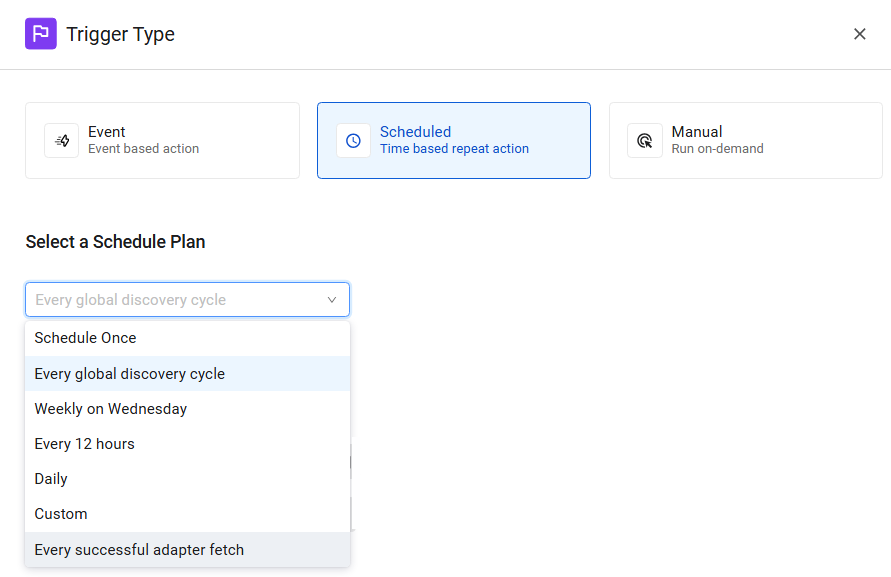The height and width of the screenshot is (577, 891).
Task: Select Schedule Once option
Action: (x=86, y=338)
